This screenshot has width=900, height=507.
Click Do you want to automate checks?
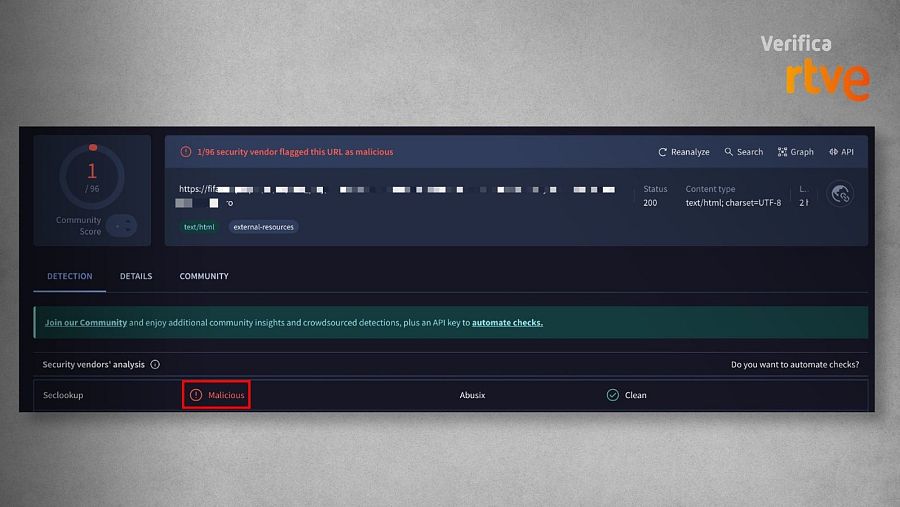tap(795, 365)
